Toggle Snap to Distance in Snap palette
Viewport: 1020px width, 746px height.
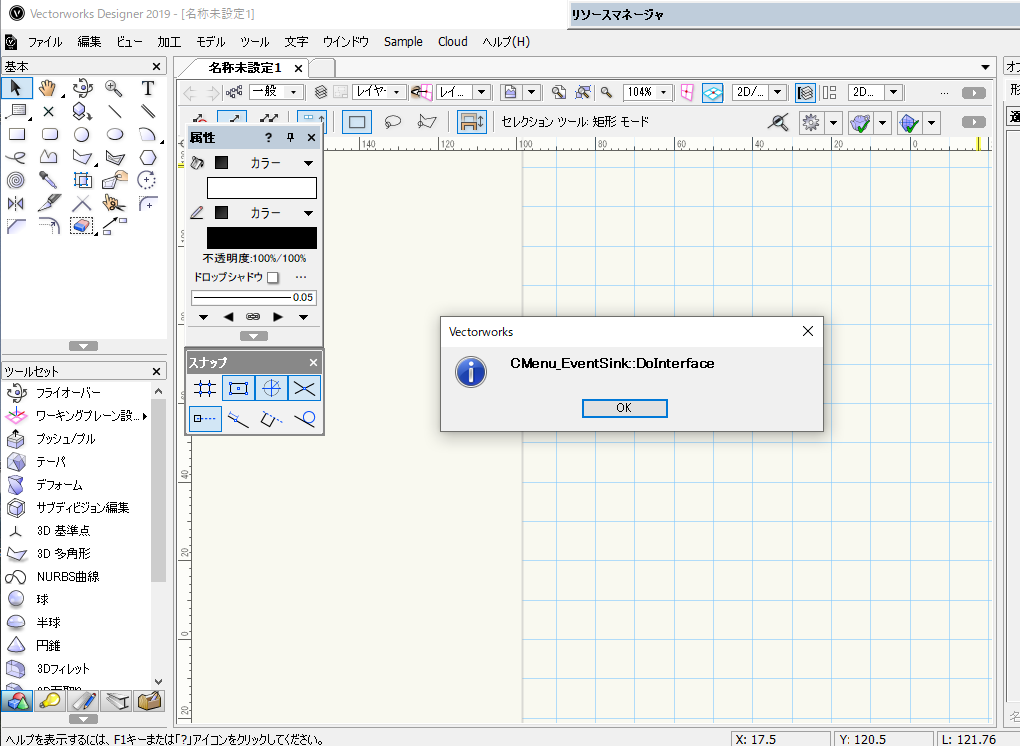238,419
